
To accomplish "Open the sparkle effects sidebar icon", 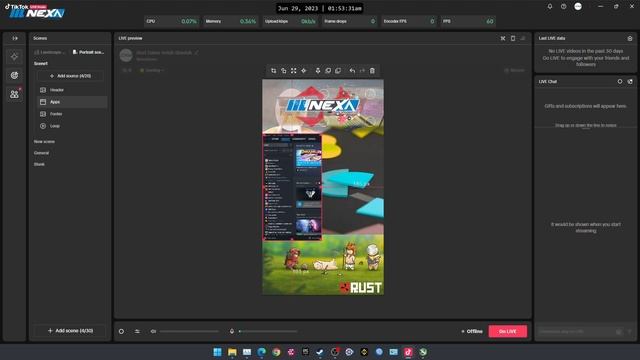I will click(14, 56).
